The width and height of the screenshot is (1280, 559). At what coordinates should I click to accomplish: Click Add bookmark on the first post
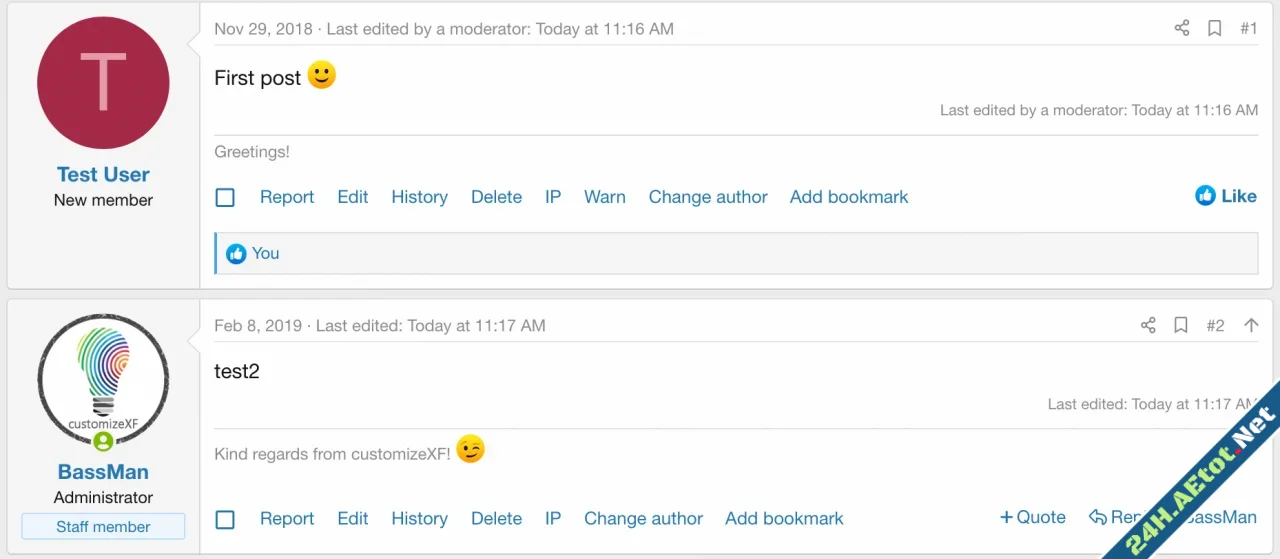[x=849, y=197]
